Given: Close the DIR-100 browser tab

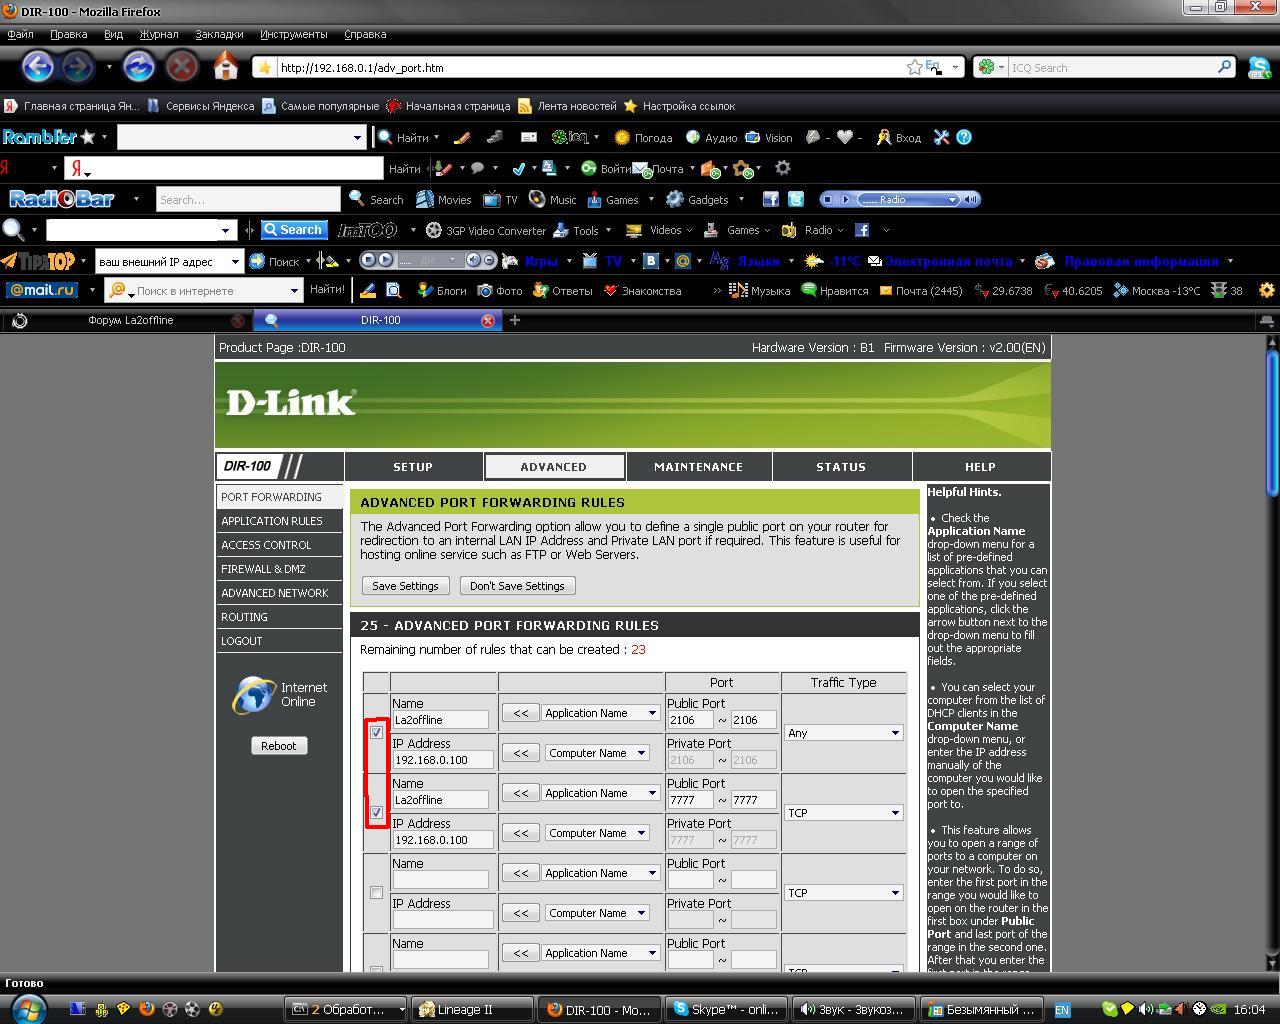Looking at the screenshot, I should click(488, 320).
